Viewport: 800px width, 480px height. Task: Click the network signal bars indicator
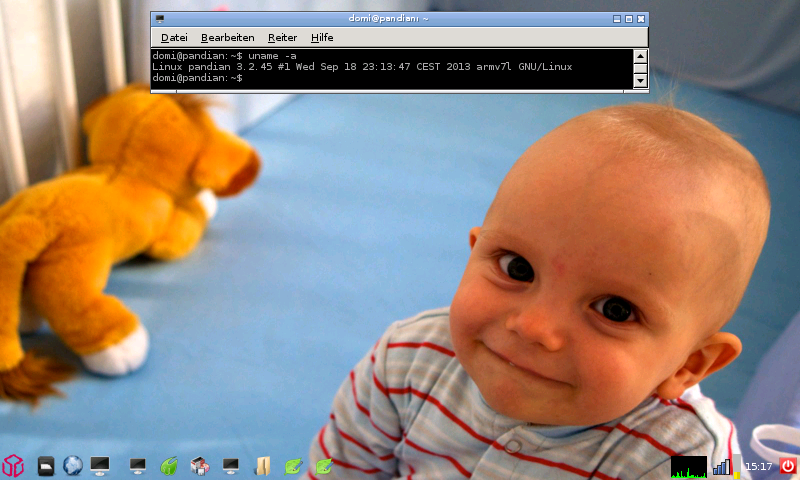coord(720,466)
